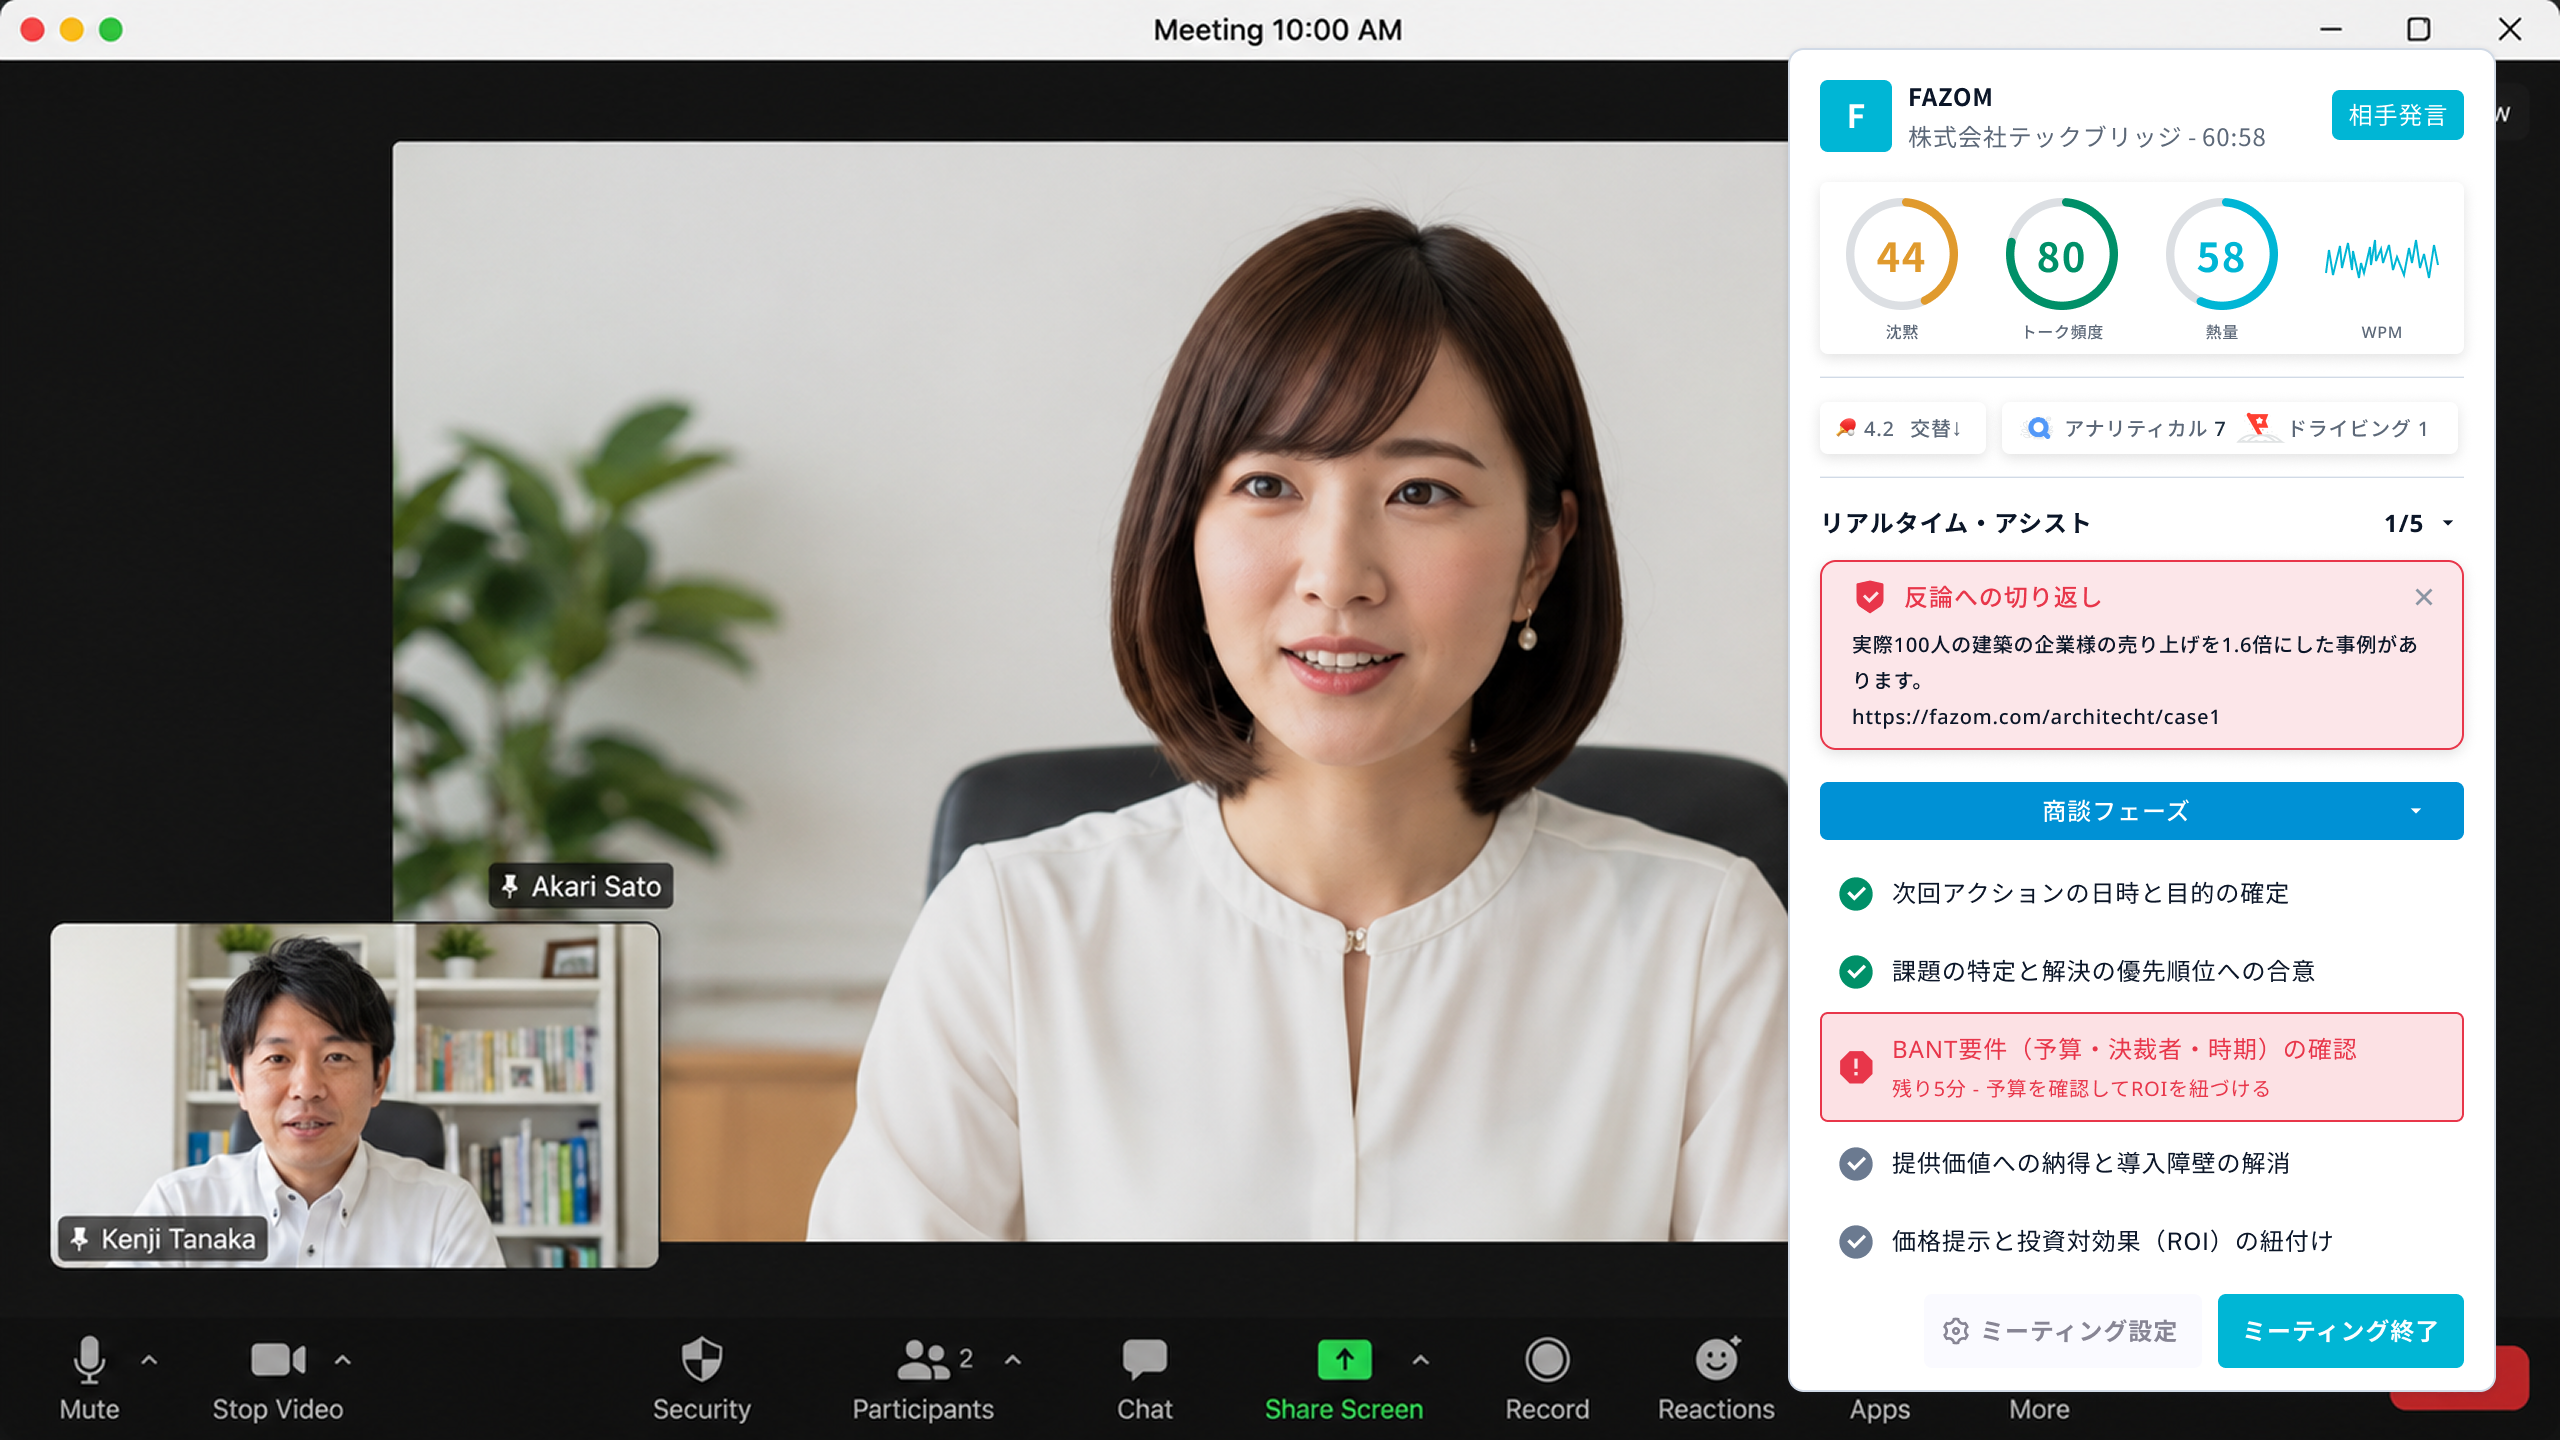Viewport: 2560px width, 1440px height.
Task: Click the 4.2 交替 ping-pong indicator
Action: pyautogui.click(x=1901, y=428)
